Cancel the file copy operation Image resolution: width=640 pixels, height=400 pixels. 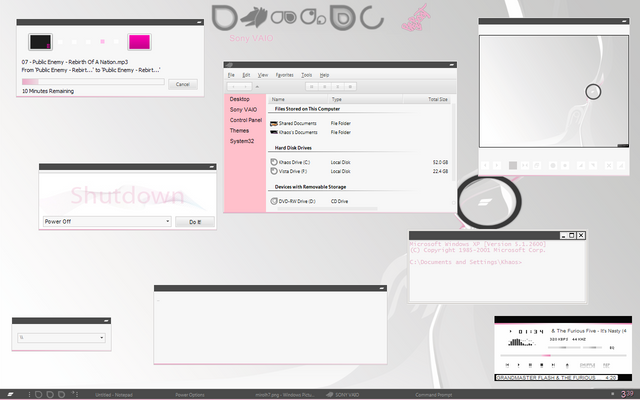pos(182,84)
